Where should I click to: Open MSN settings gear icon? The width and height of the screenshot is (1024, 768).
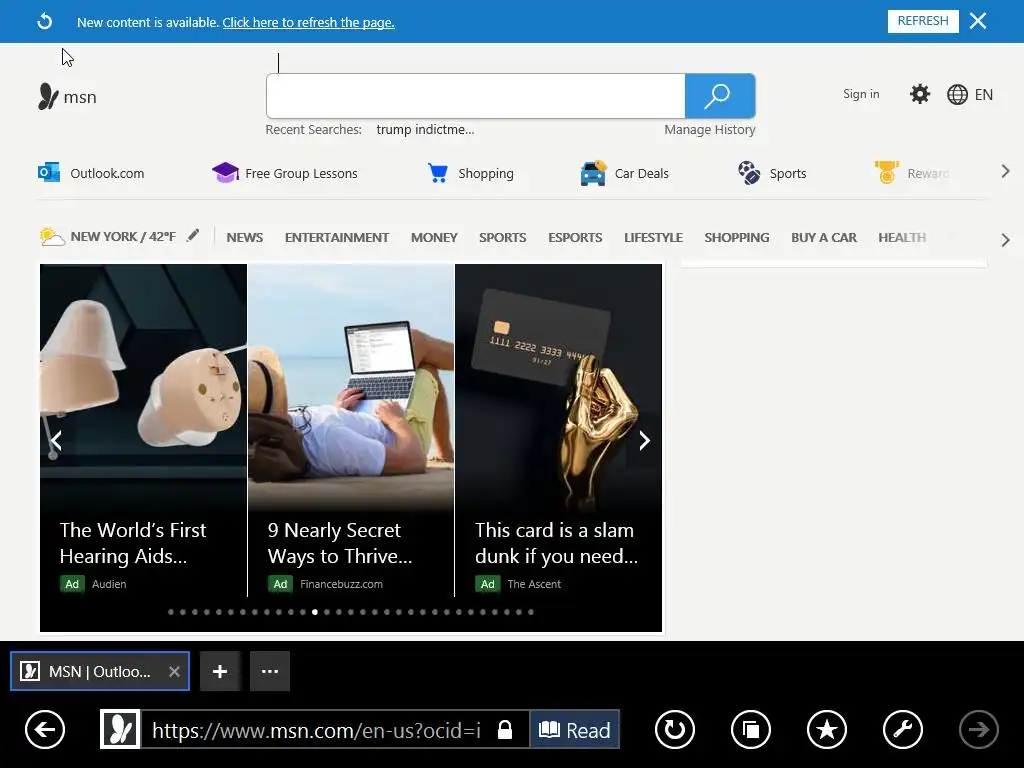coord(920,94)
